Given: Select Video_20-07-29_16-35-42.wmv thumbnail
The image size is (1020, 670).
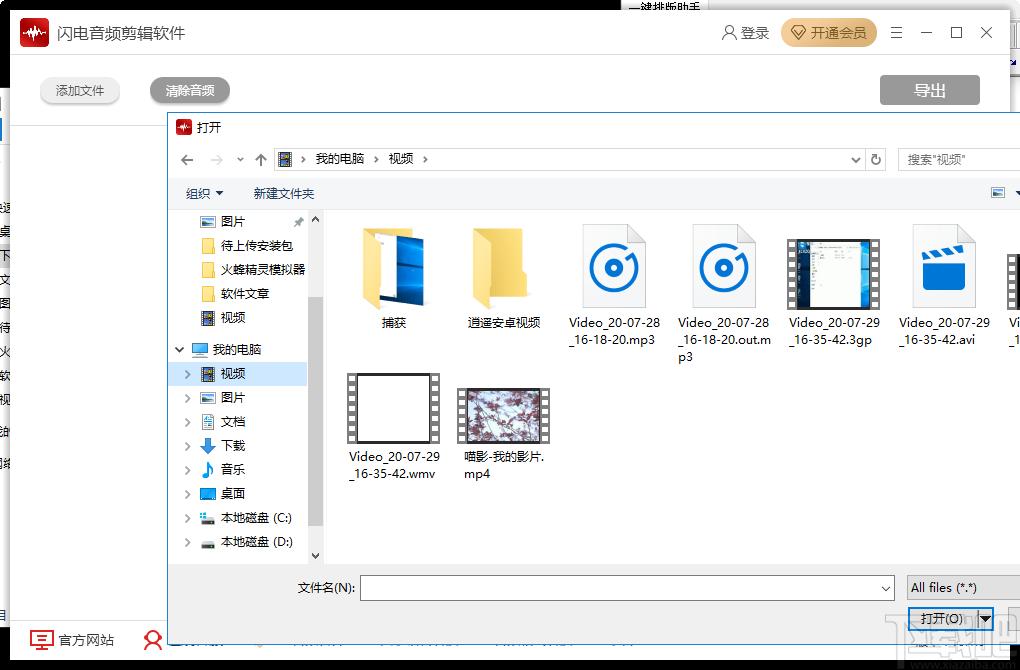Looking at the screenshot, I should (x=394, y=409).
